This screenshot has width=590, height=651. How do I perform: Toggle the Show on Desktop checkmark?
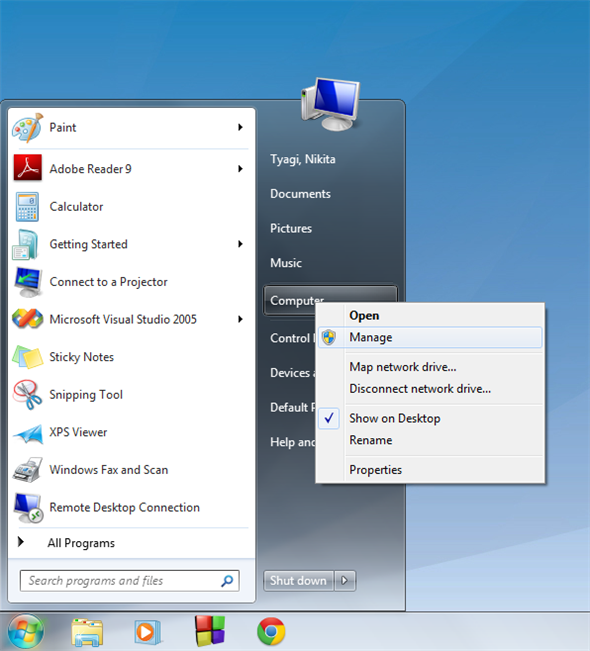tap(329, 418)
